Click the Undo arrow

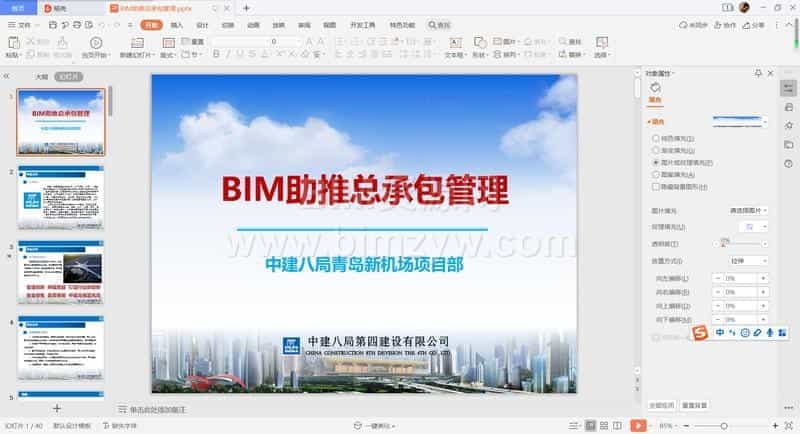tap(102, 24)
